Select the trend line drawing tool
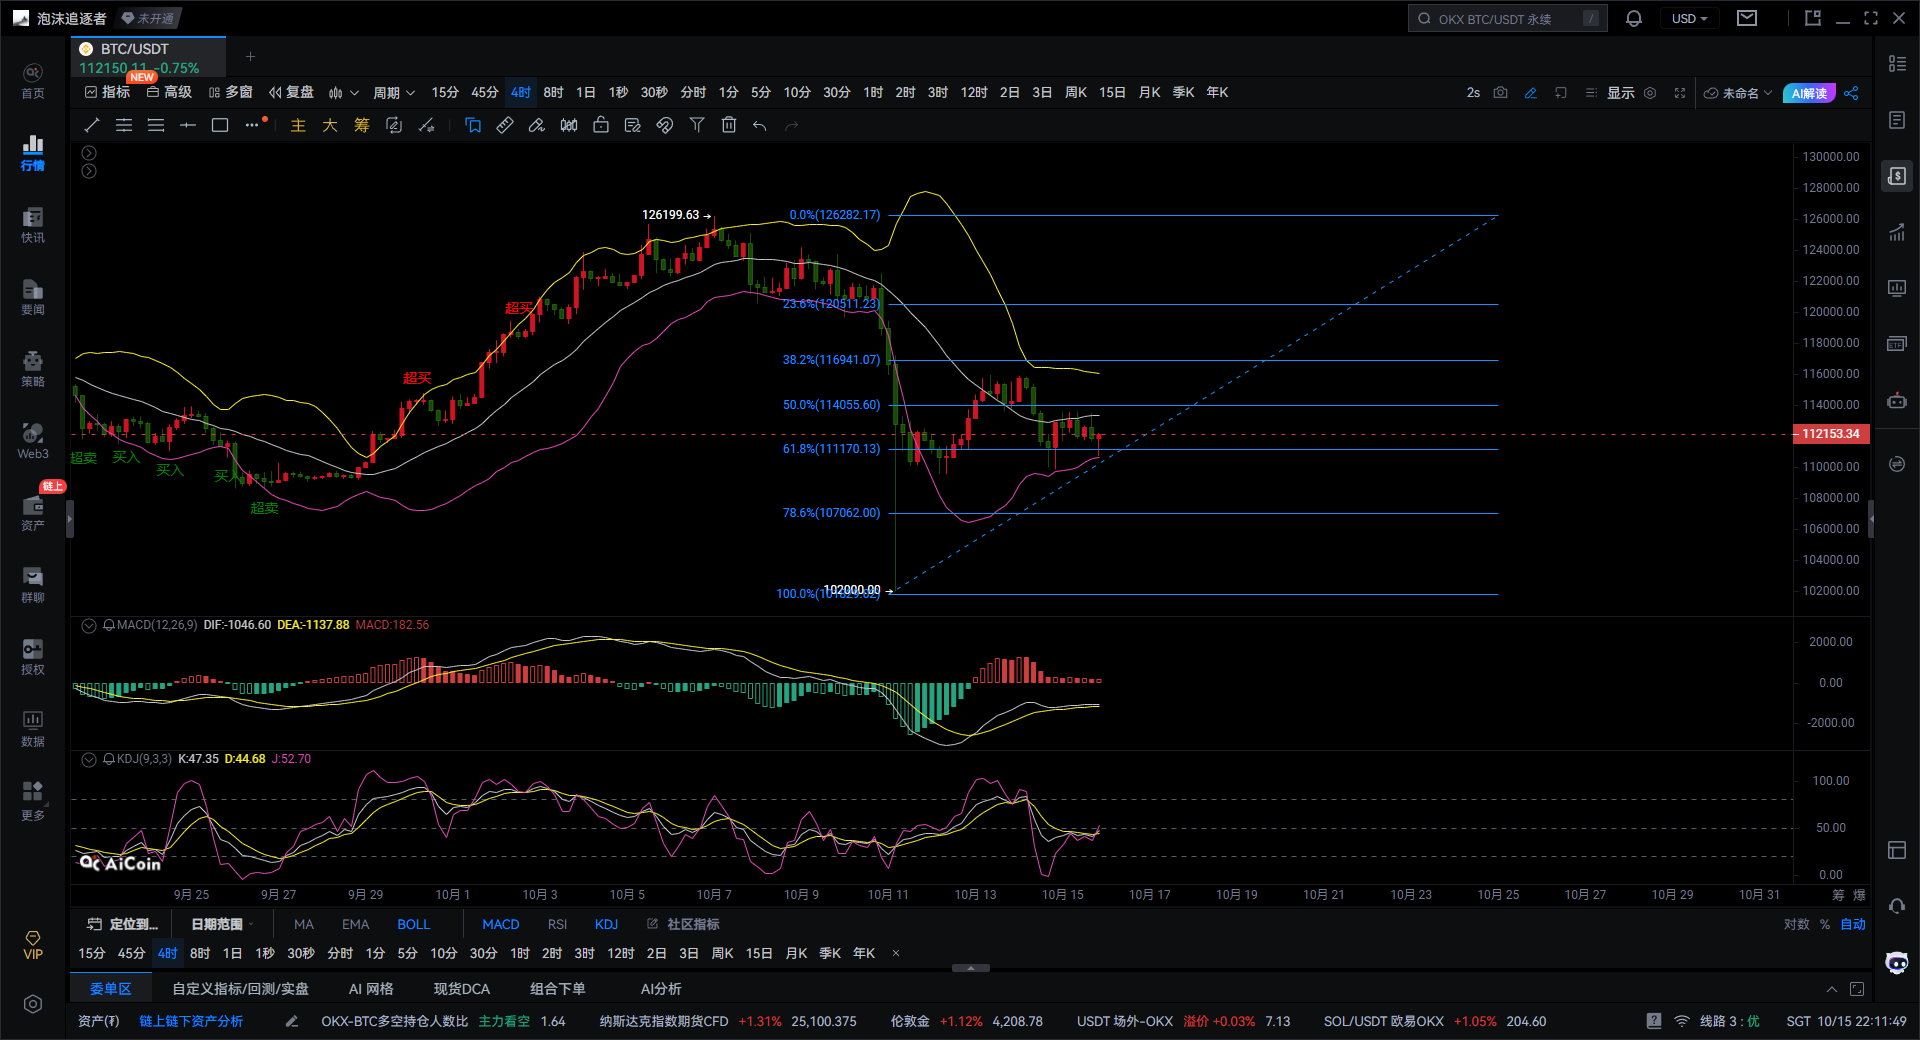Viewport: 1920px width, 1040px height. 92,125
